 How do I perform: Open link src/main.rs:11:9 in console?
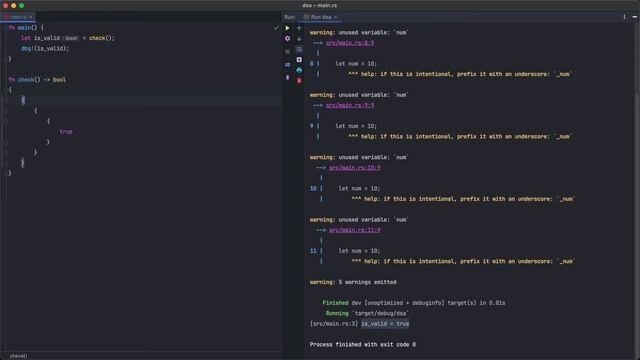355,230
